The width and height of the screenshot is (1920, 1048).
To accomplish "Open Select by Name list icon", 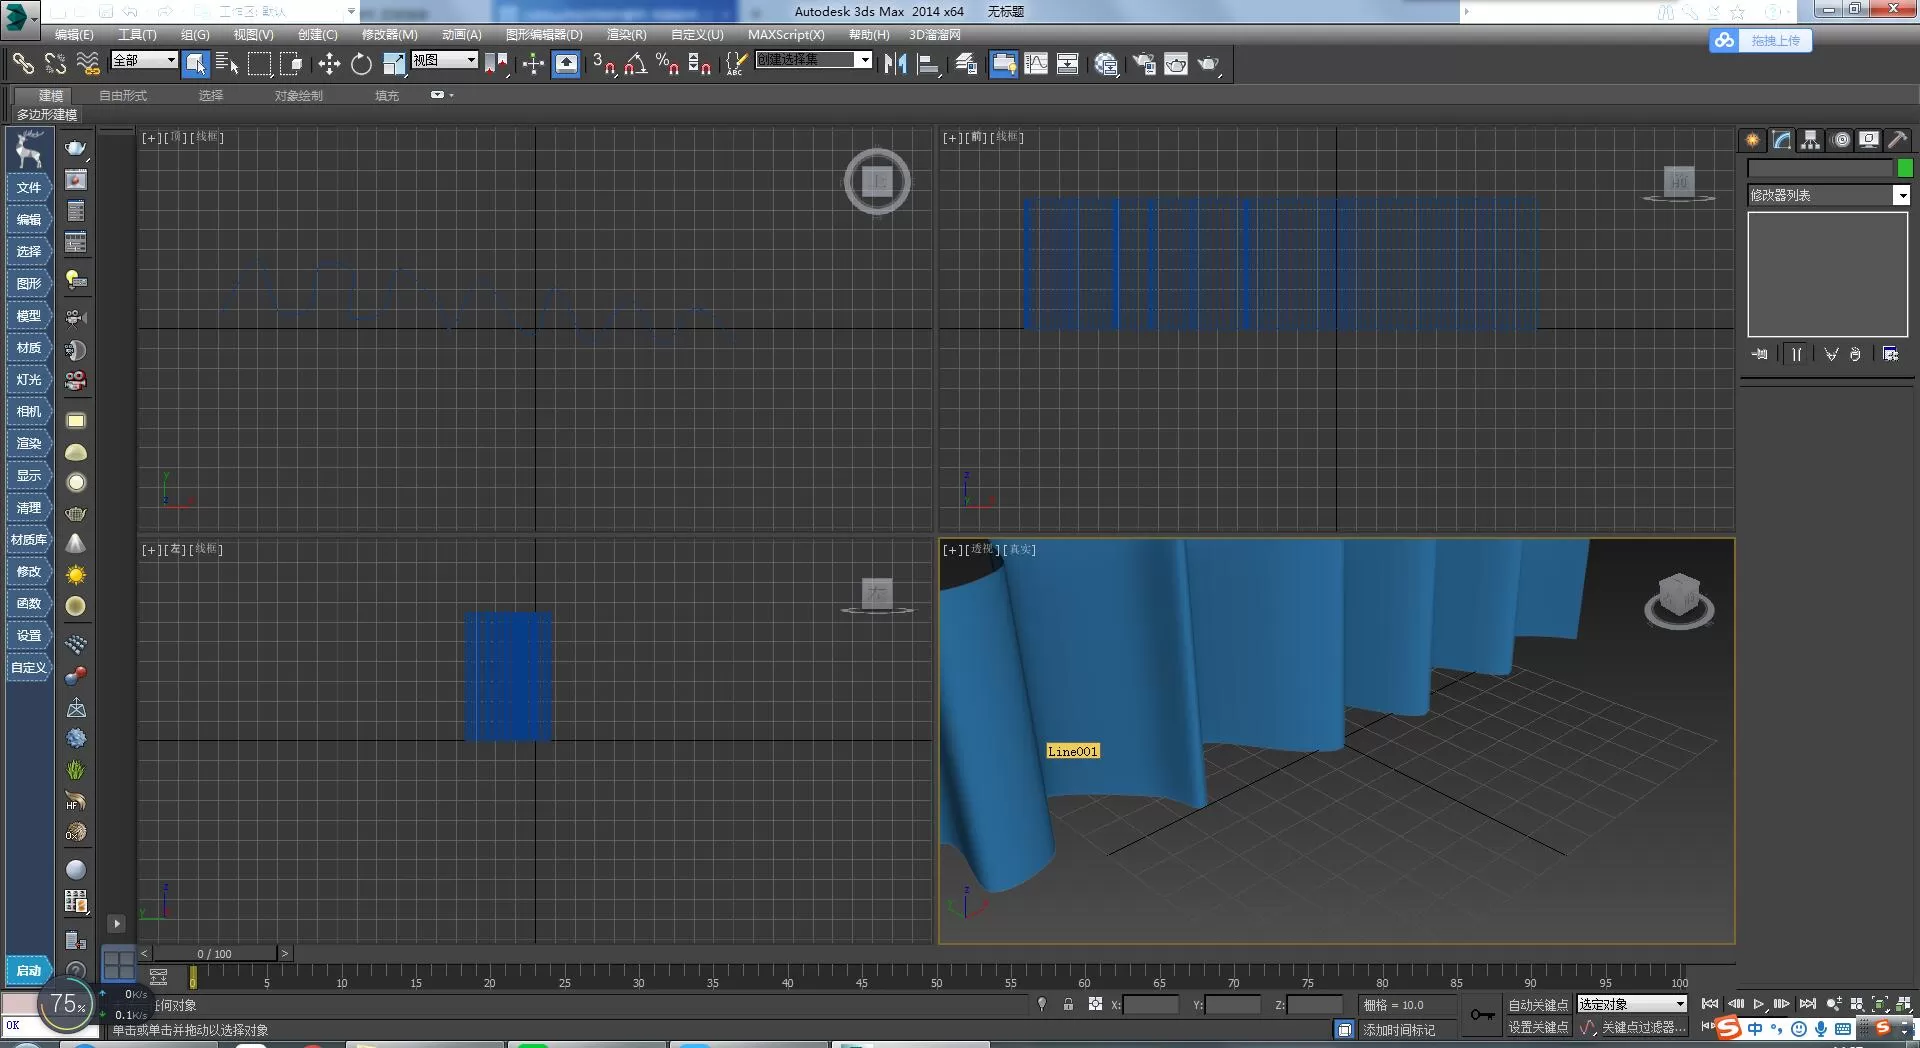I will pos(227,64).
